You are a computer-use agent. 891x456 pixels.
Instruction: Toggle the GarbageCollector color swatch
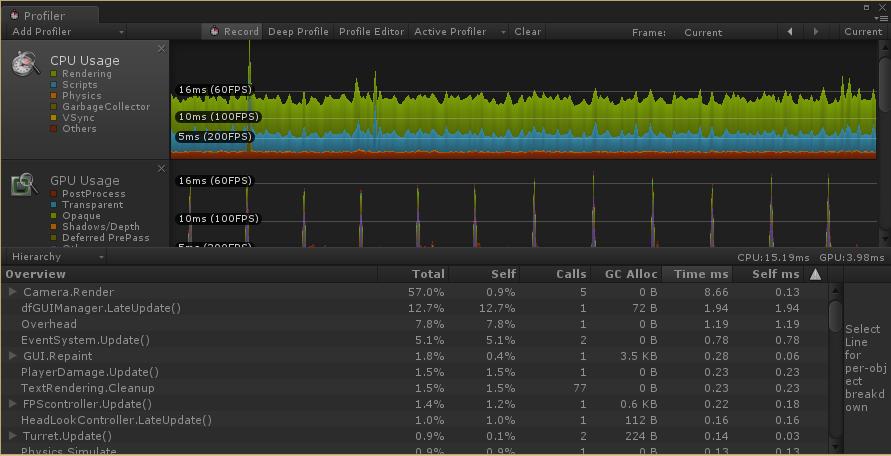pos(54,107)
